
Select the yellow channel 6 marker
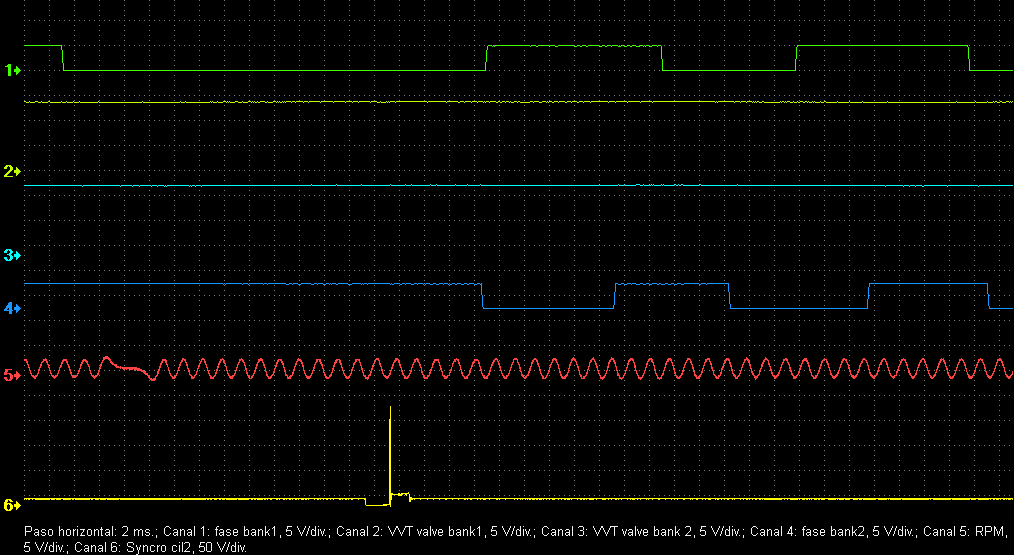12,505
